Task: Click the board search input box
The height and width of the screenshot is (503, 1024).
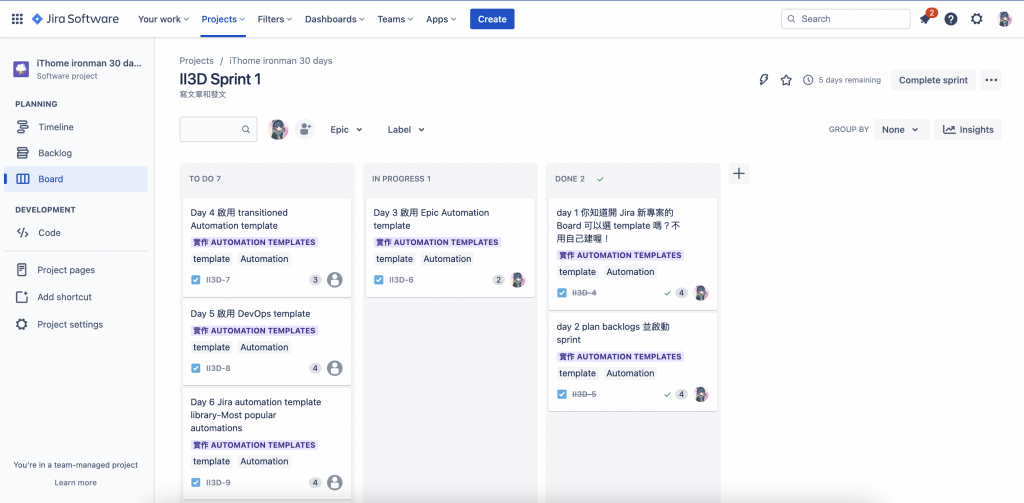Action: (219, 129)
